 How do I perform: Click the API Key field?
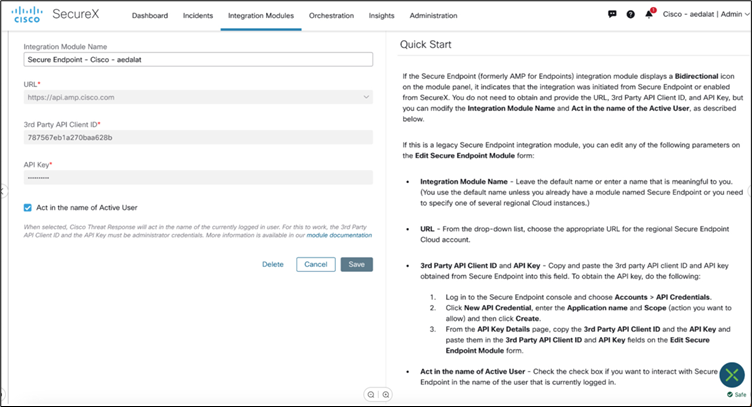(x=198, y=178)
